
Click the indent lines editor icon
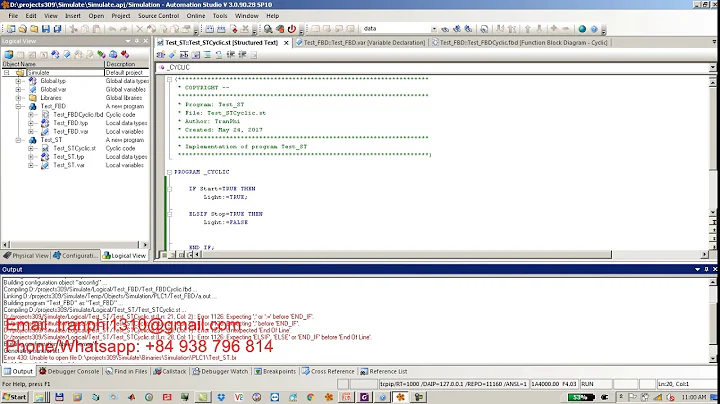[x=207, y=55]
